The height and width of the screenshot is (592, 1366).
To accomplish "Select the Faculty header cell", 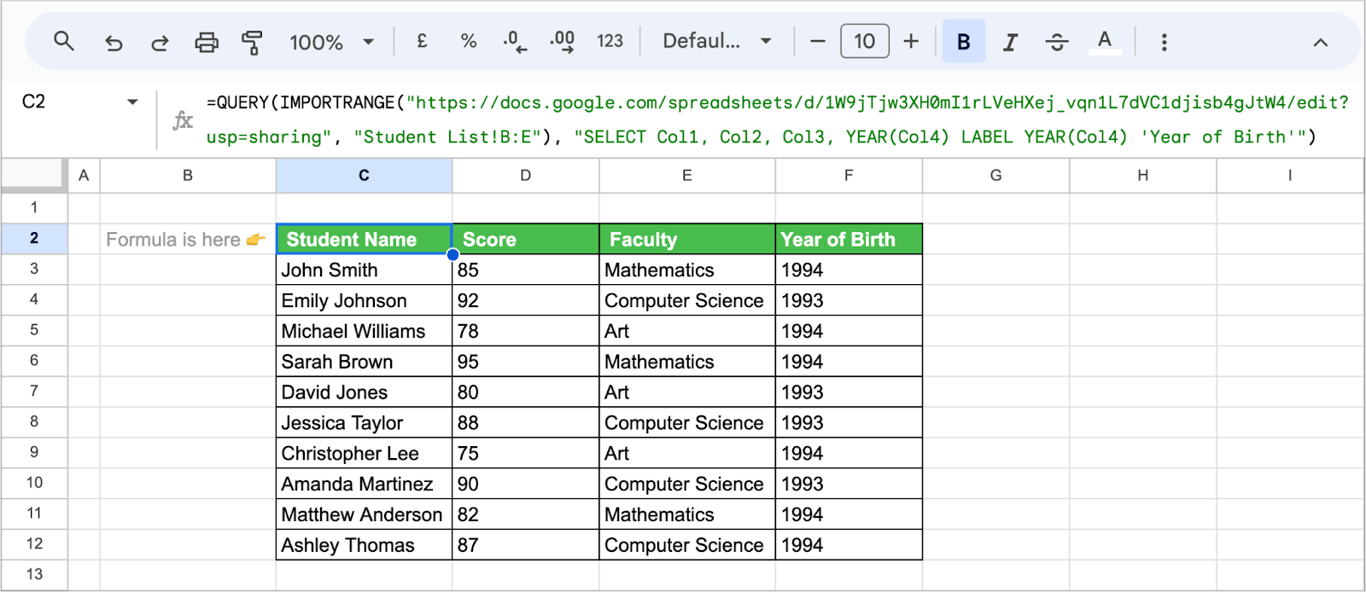I will coord(687,239).
